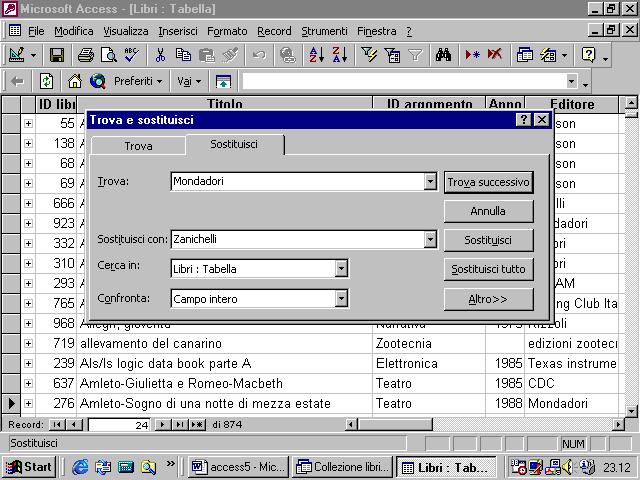The height and width of the screenshot is (480, 640).
Task: Click Filter by Form icon
Action: (392, 55)
